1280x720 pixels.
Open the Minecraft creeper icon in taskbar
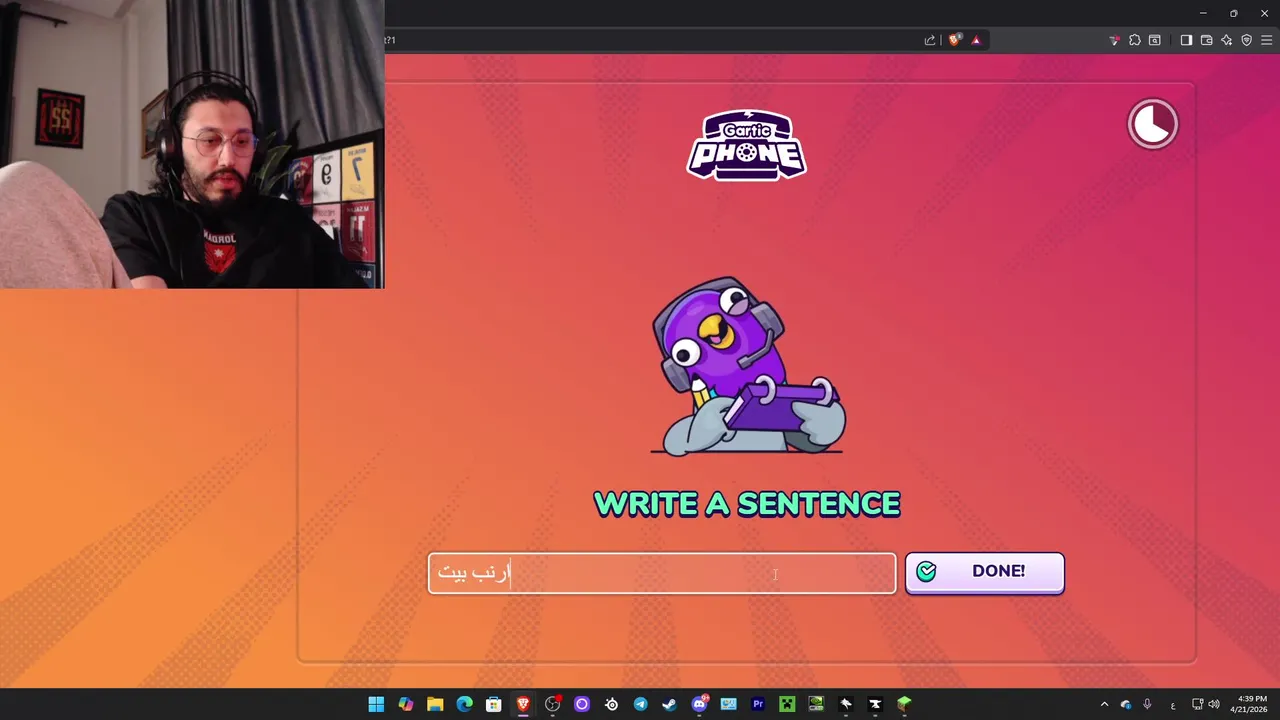[x=787, y=704]
